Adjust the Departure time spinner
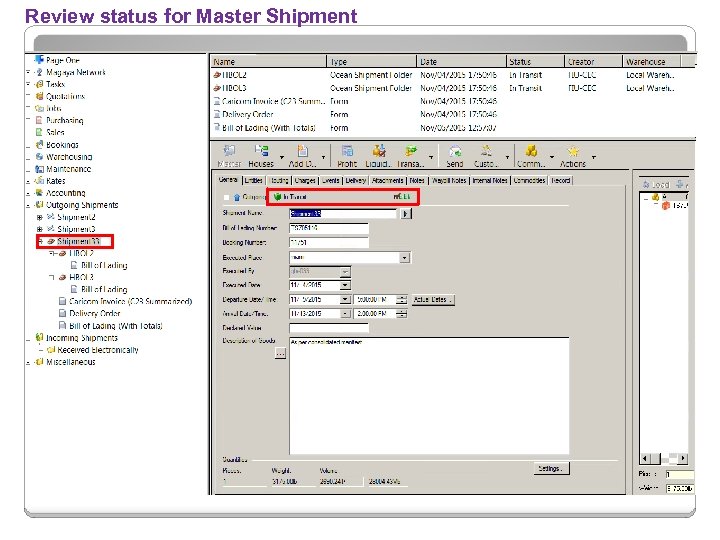720x540 pixels. (401, 299)
